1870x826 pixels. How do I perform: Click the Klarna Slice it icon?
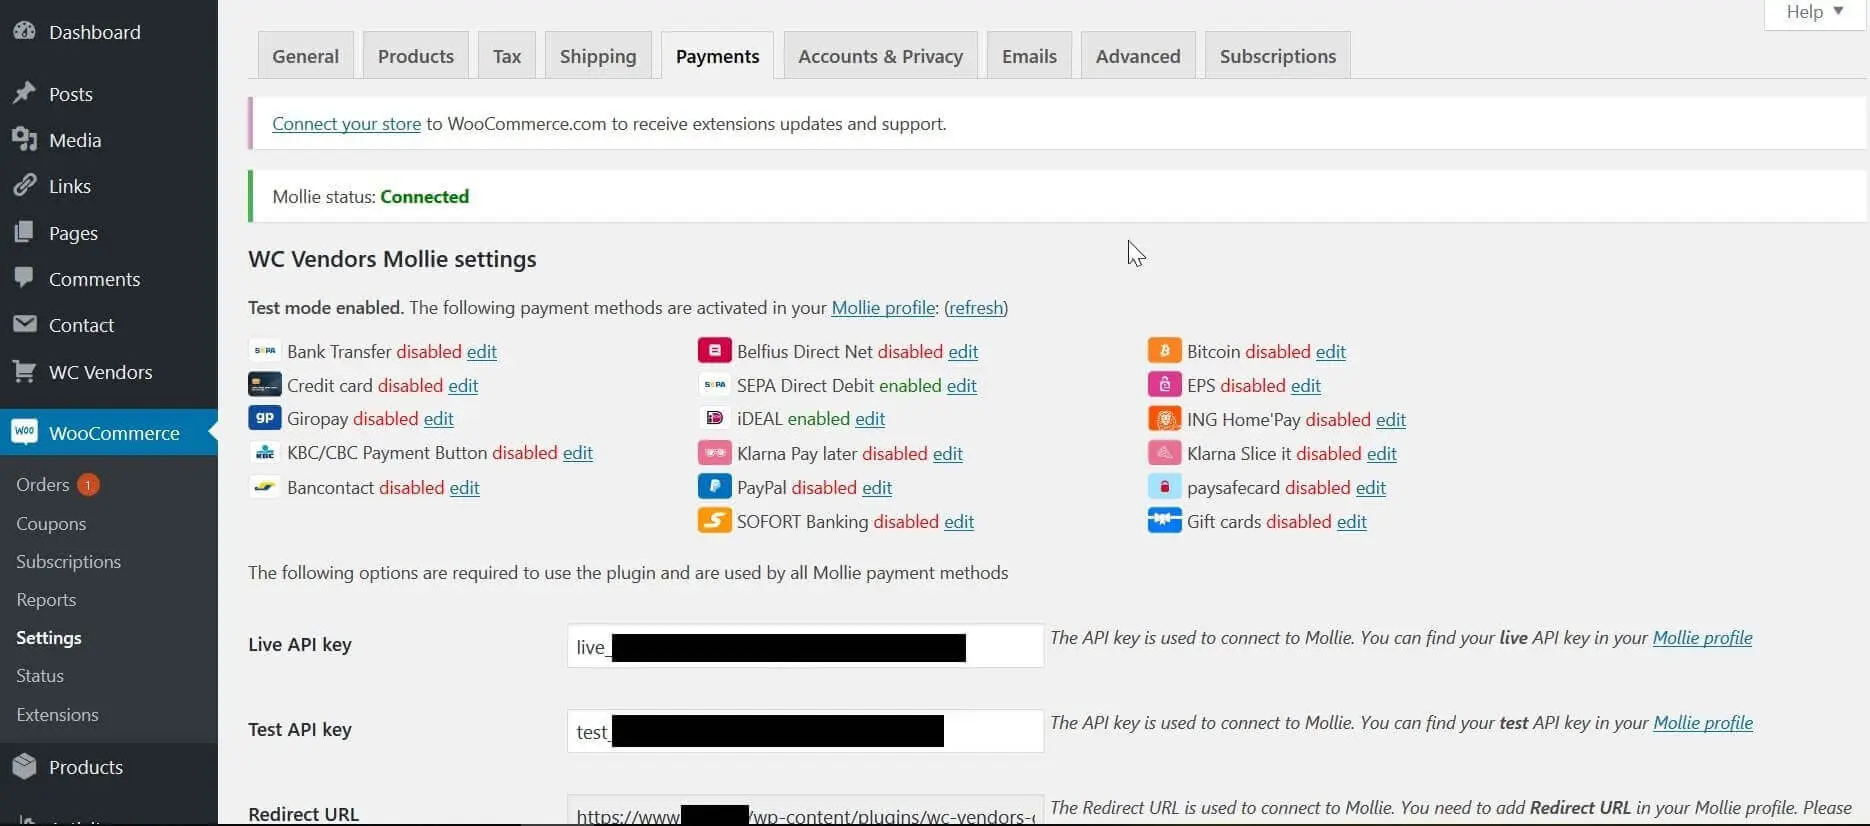coord(1164,453)
